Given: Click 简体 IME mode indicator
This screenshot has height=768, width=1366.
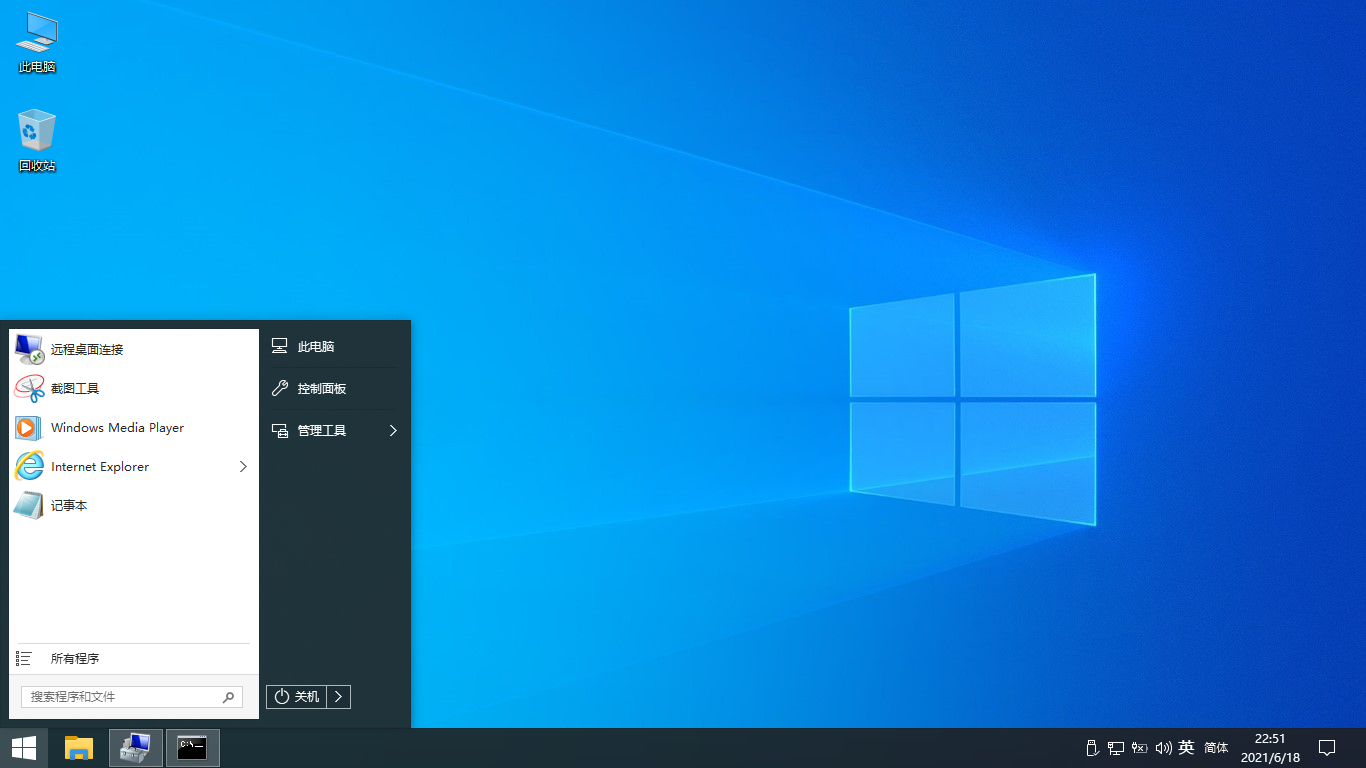Looking at the screenshot, I should point(1216,747).
